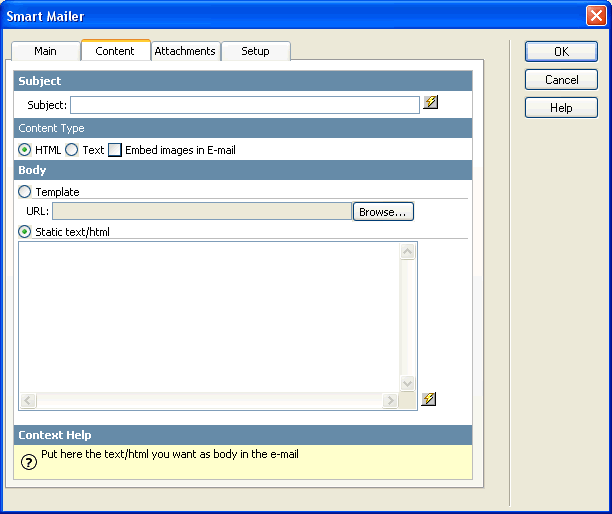Choose the Template body option

(x=25, y=192)
